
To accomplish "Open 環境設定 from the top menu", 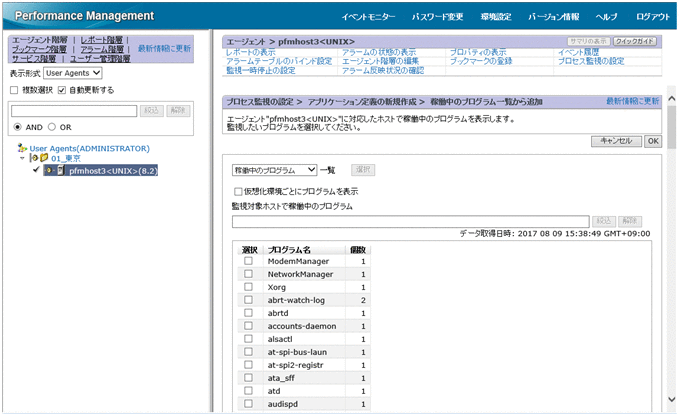I will coord(496,17).
